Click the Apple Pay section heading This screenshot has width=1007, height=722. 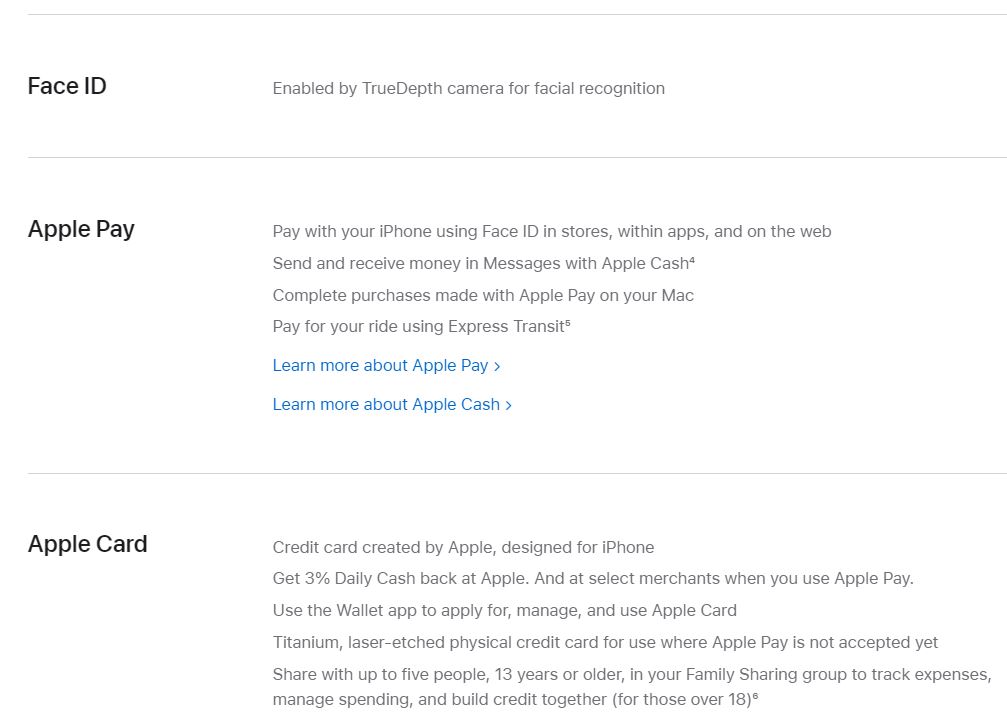81,229
